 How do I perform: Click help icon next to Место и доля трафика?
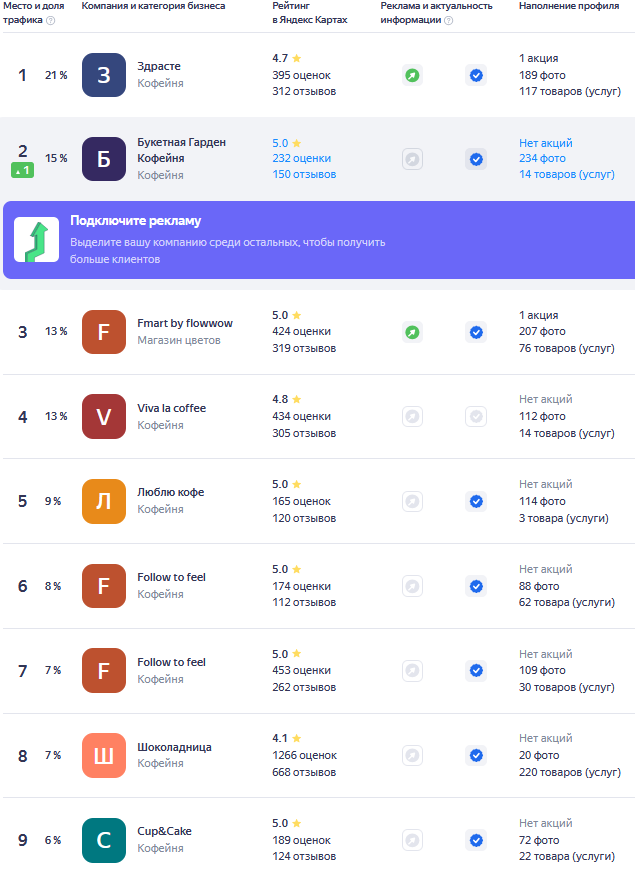[x=50, y=21]
